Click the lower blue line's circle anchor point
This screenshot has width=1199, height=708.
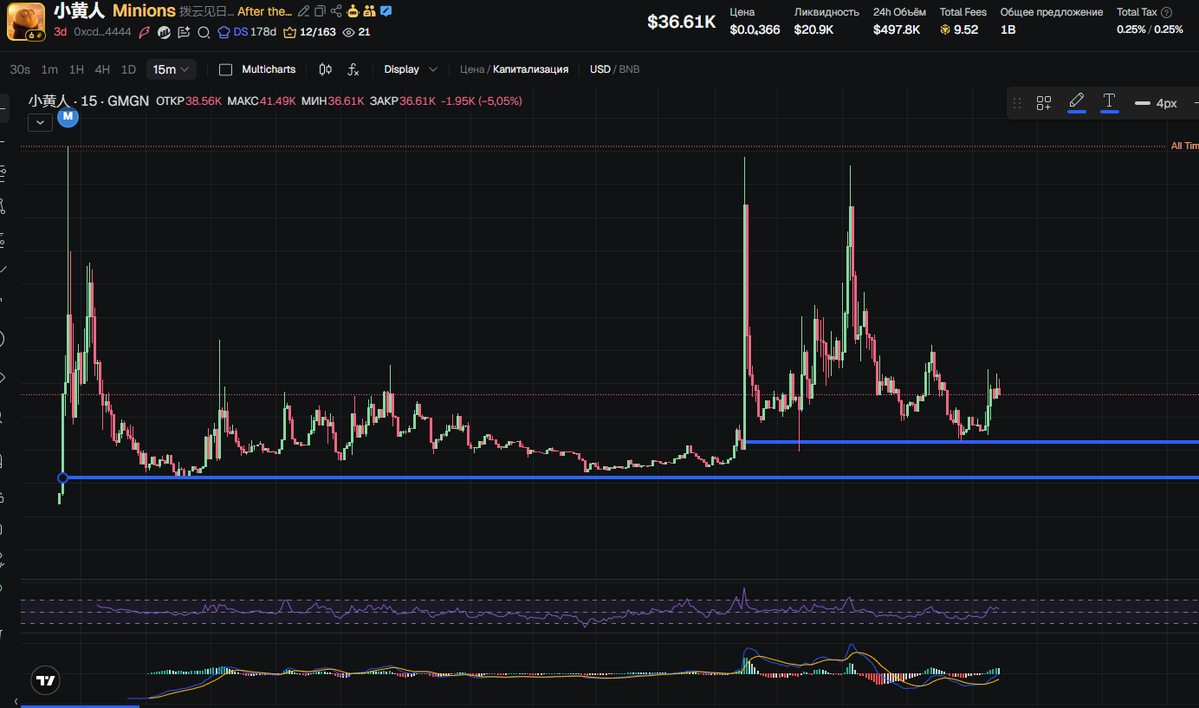63,478
